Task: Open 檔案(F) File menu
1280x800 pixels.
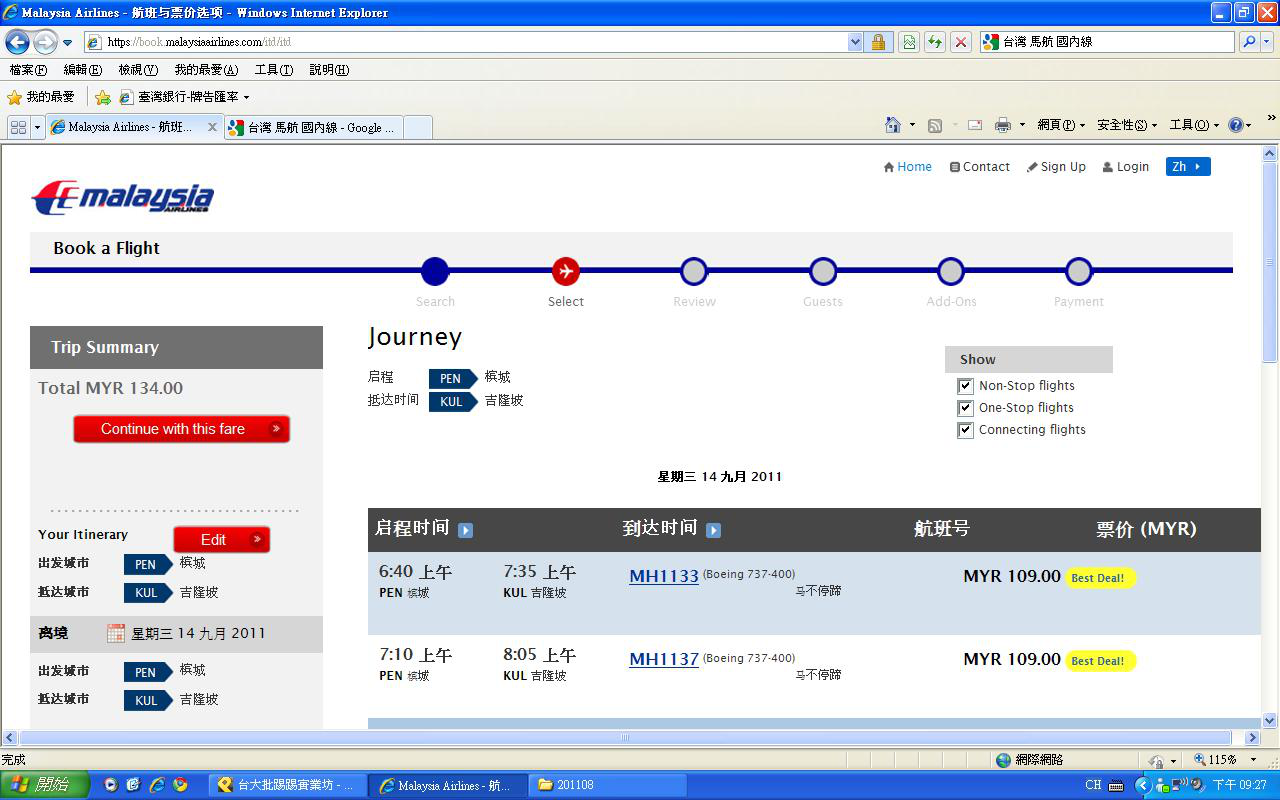Action: pos(28,70)
